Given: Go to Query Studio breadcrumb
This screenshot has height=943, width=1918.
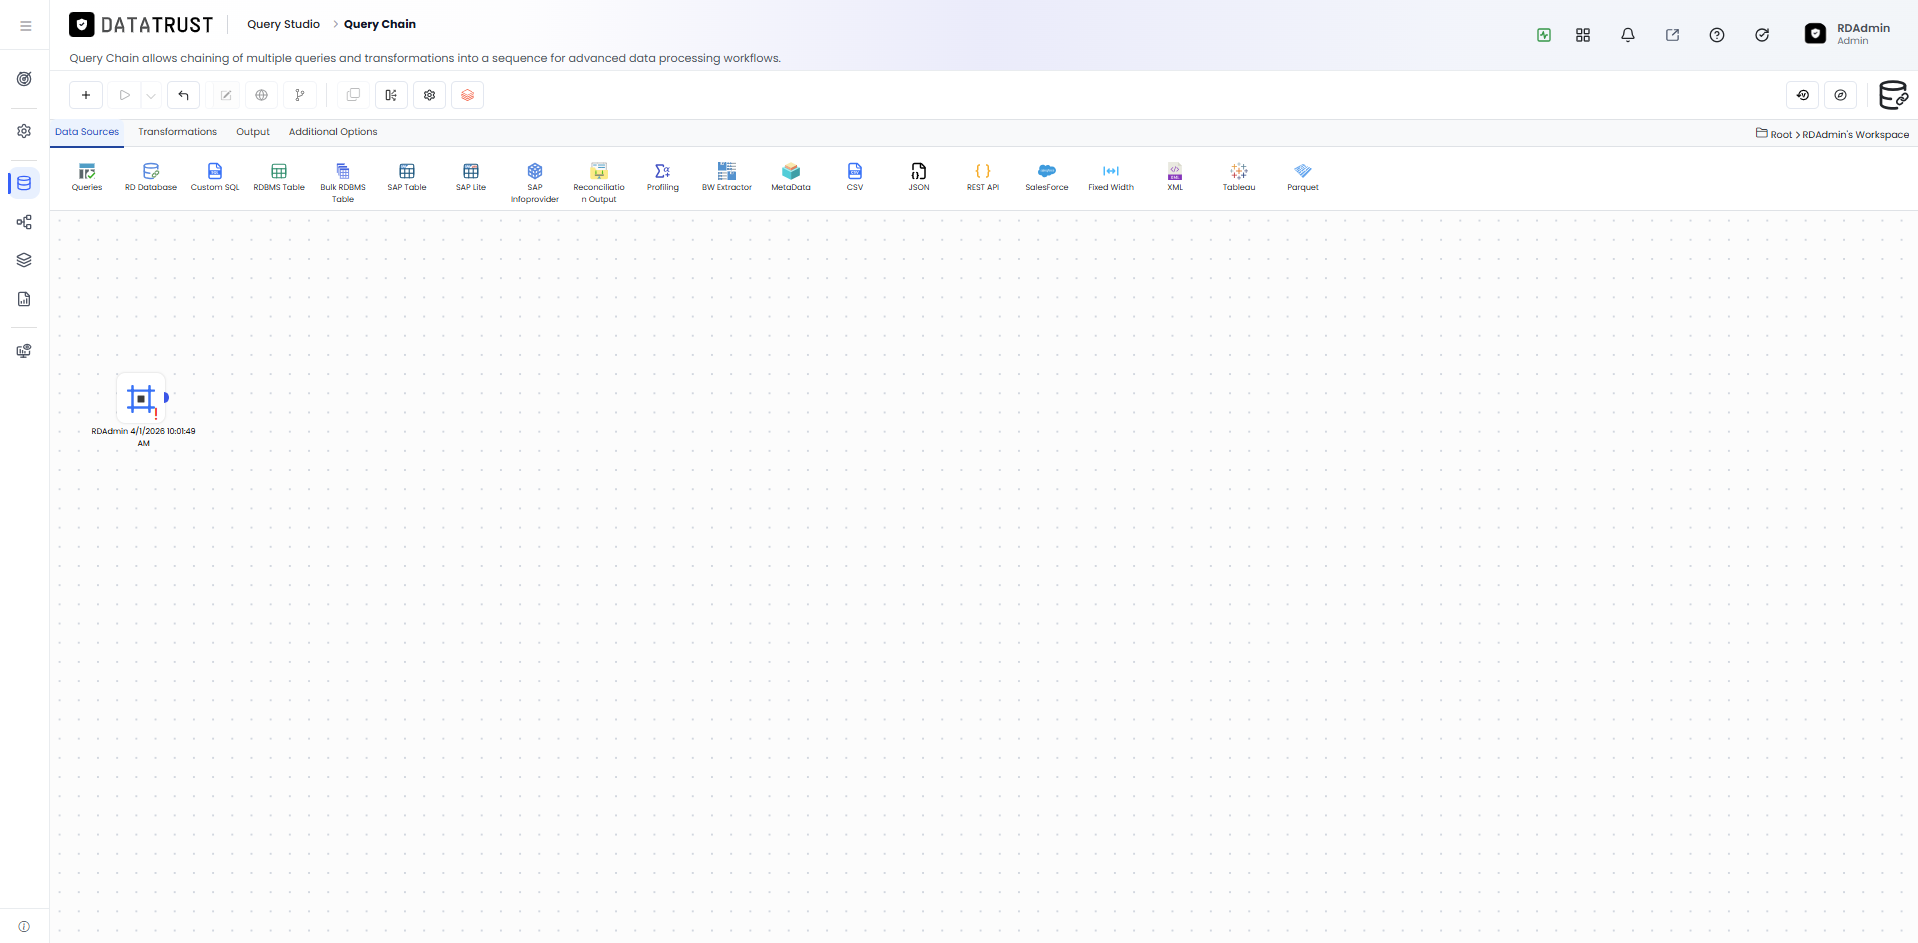Looking at the screenshot, I should 284,24.
